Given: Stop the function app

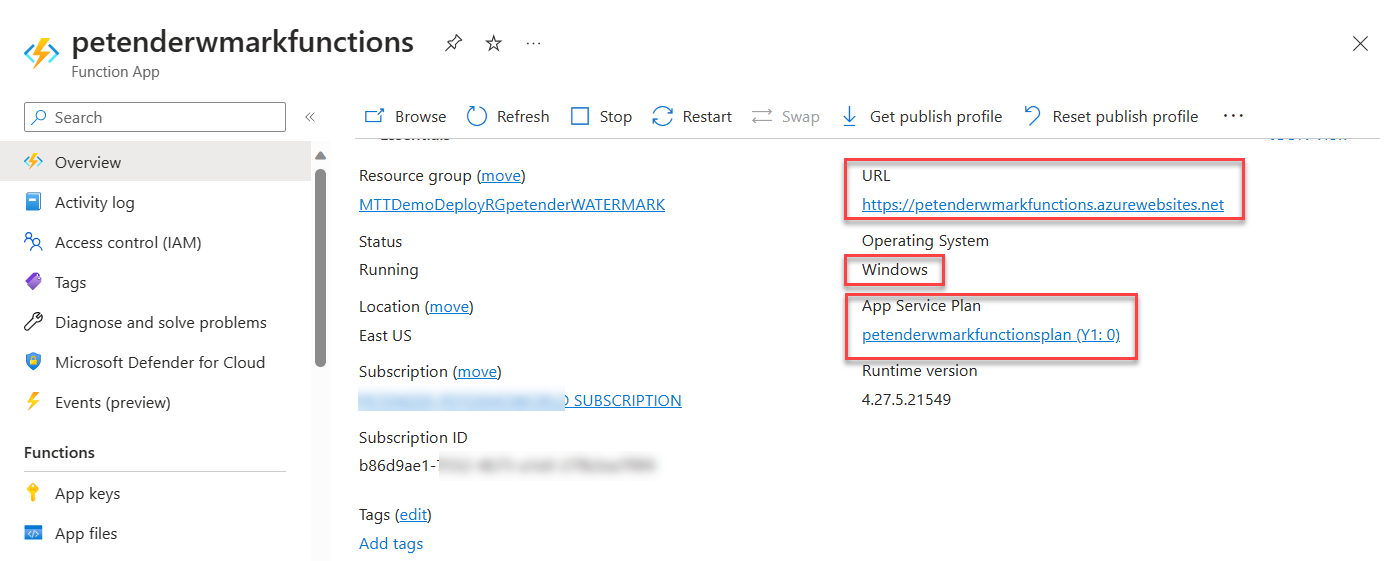Looking at the screenshot, I should (601, 117).
